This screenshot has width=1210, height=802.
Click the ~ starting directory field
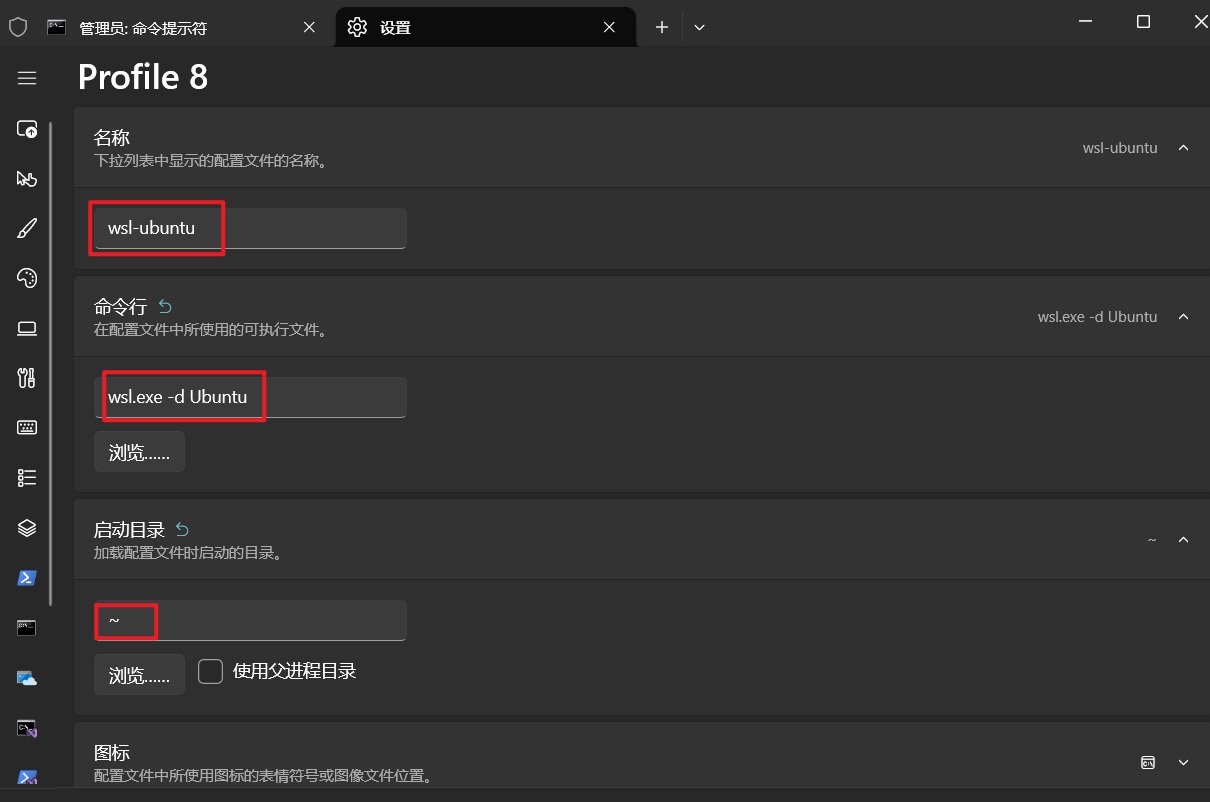tap(250, 620)
